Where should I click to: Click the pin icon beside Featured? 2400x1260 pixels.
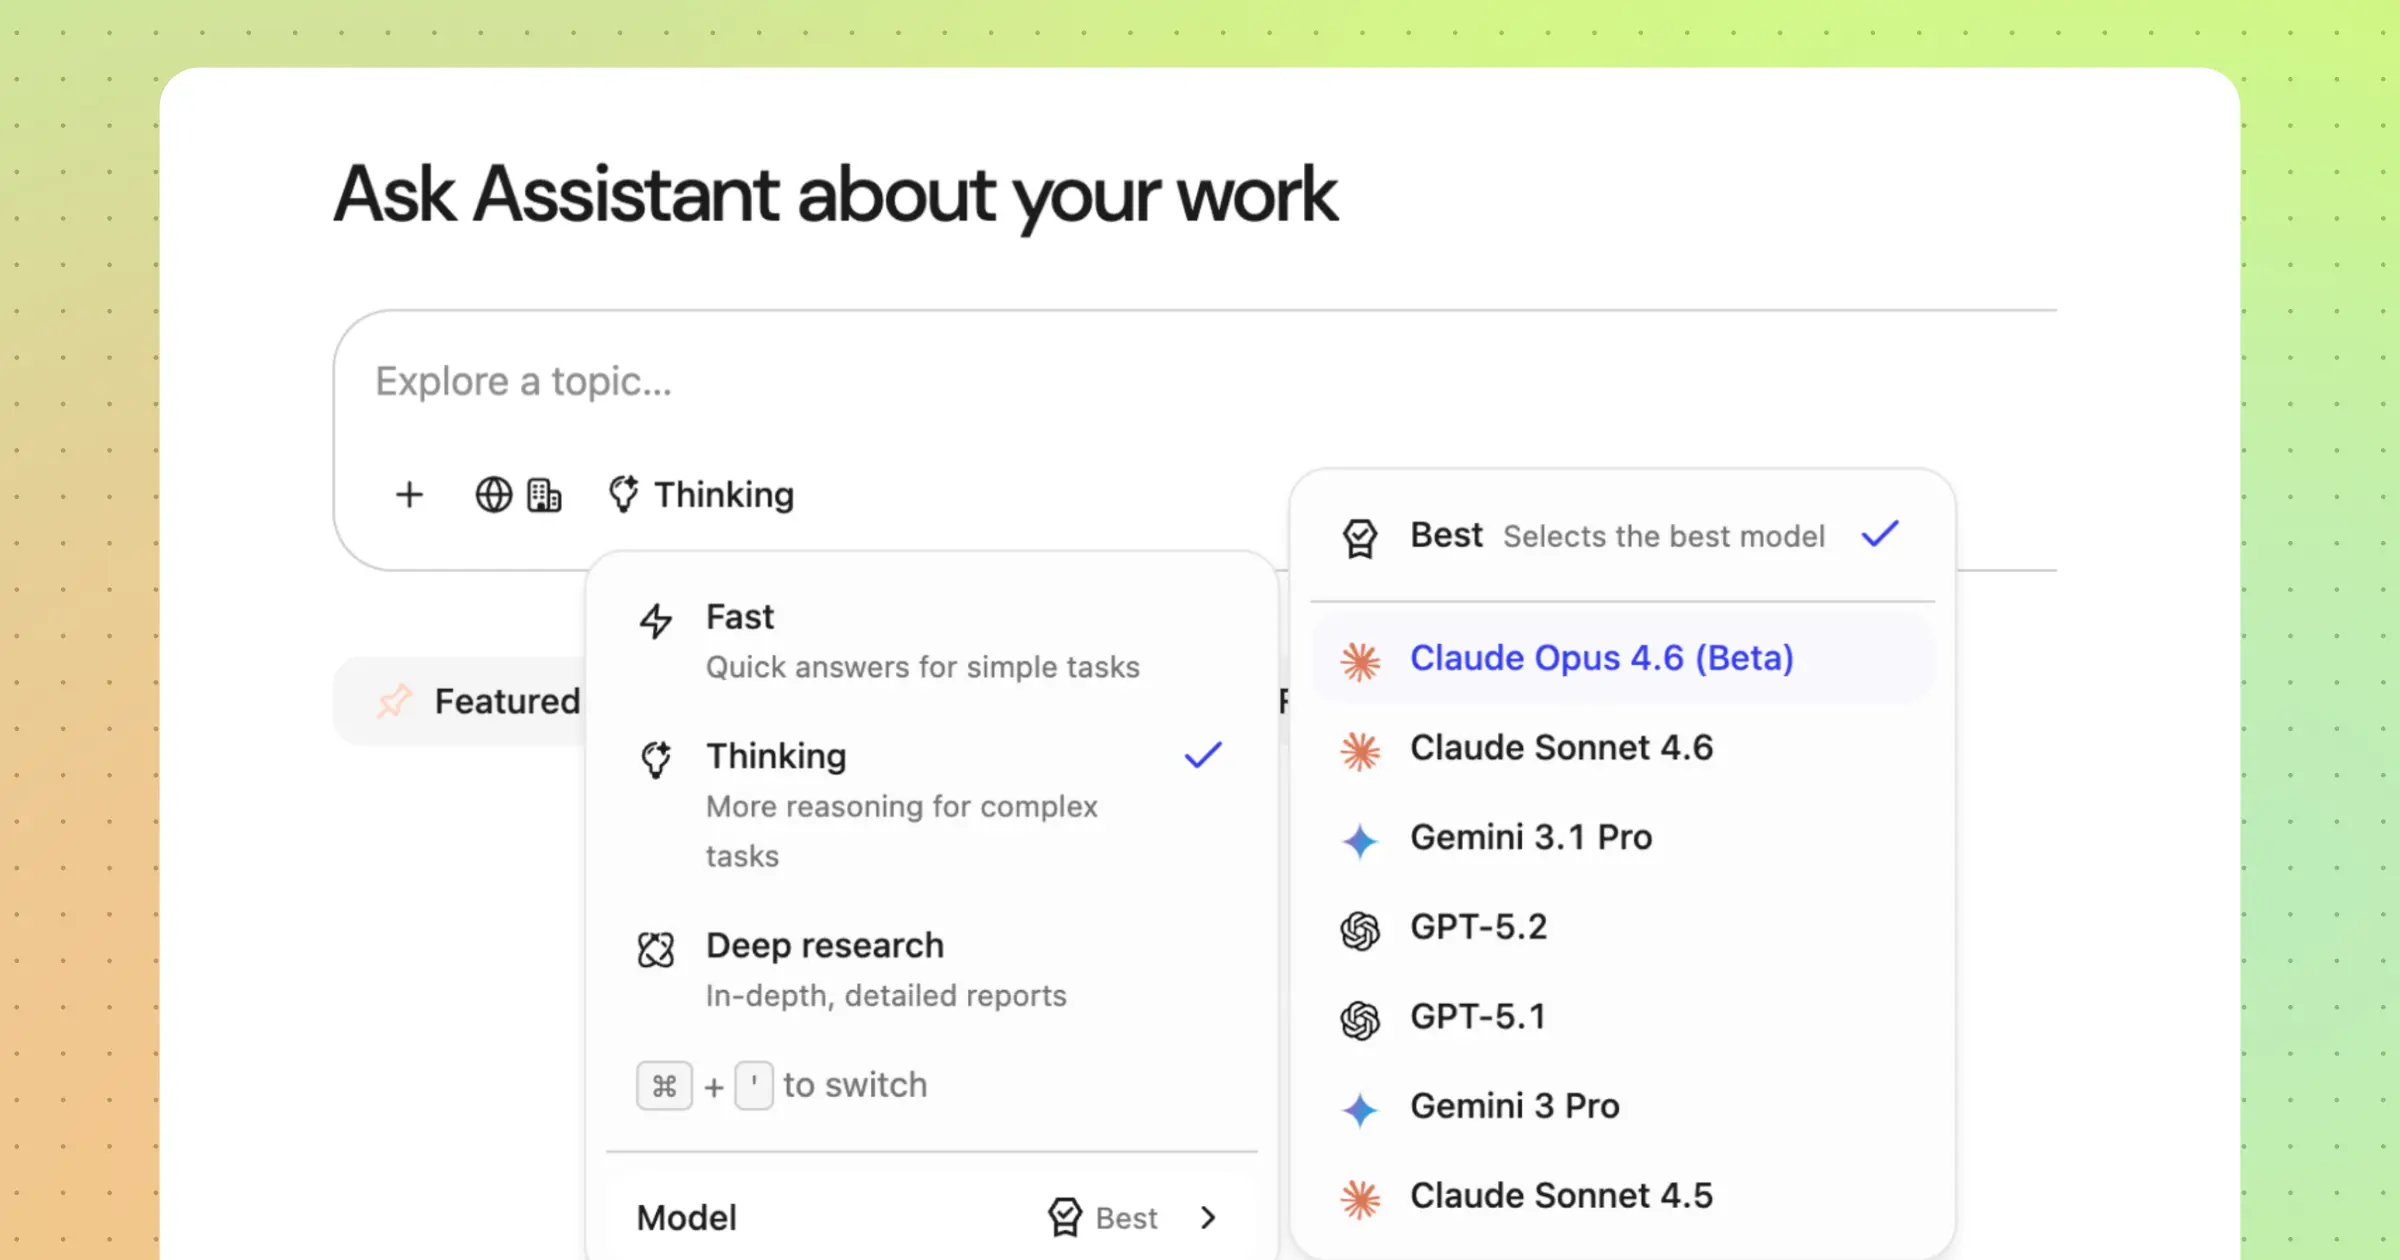pyautogui.click(x=394, y=701)
